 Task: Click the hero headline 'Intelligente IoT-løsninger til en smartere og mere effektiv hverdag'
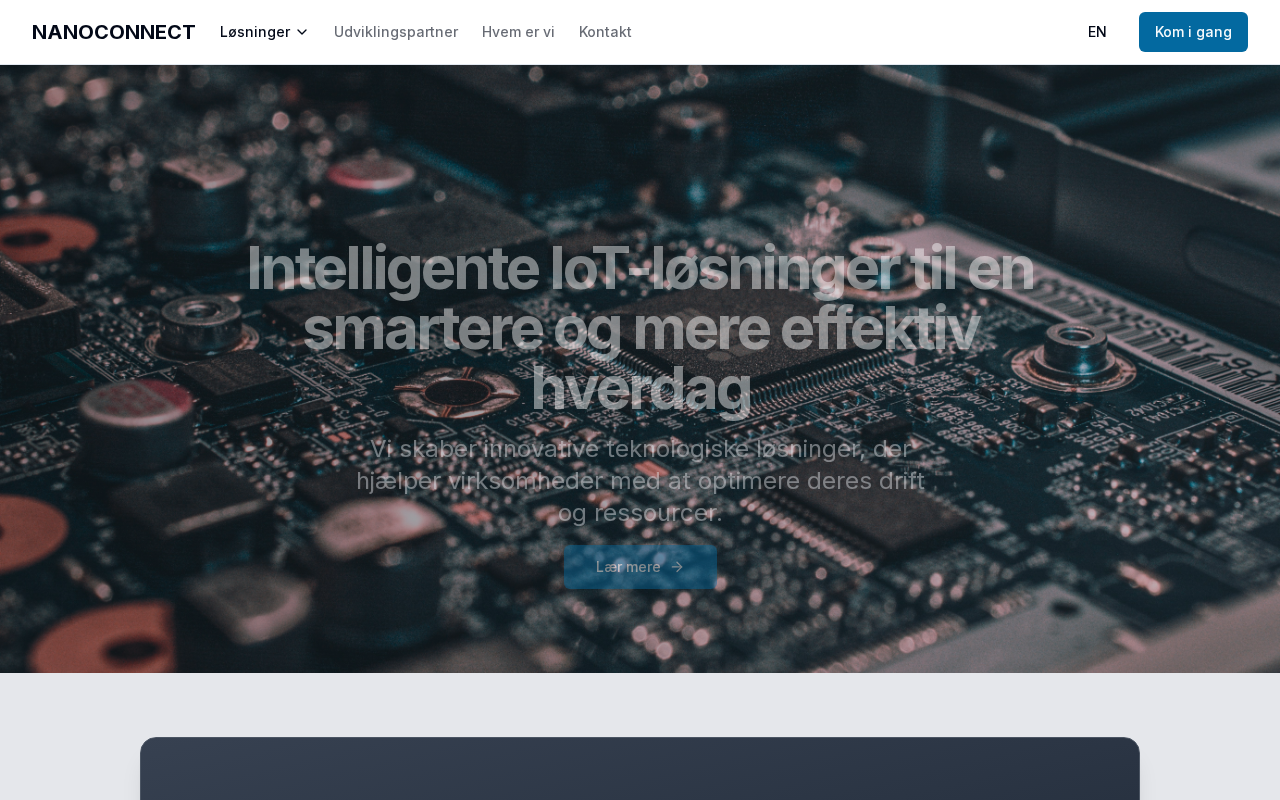point(640,328)
